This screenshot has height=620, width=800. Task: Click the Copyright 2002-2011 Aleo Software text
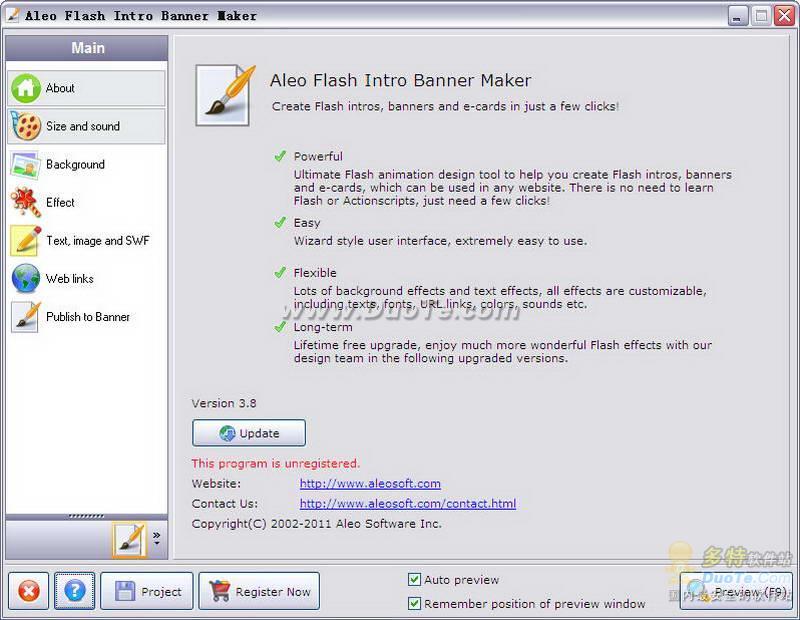[x=316, y=524]
